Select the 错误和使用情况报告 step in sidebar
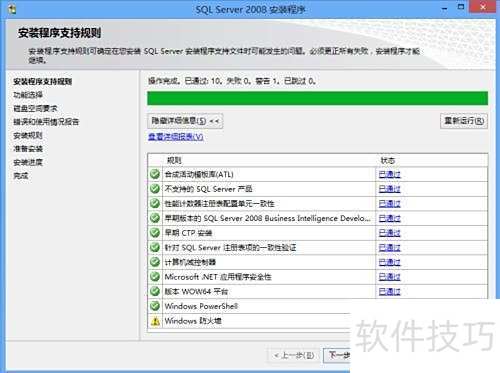The image size is (500, 373). [46, 122]
